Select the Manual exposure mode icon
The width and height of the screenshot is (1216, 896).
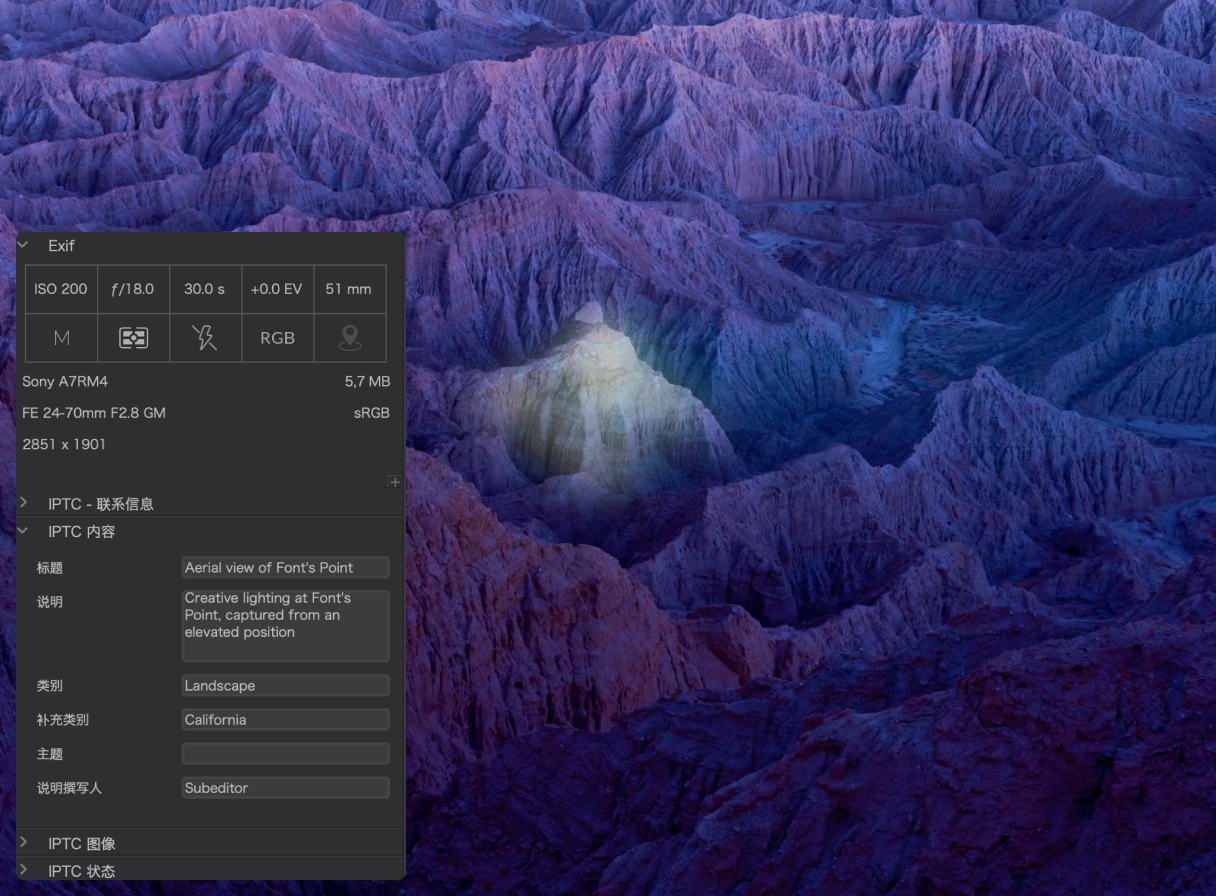[61, 337]
